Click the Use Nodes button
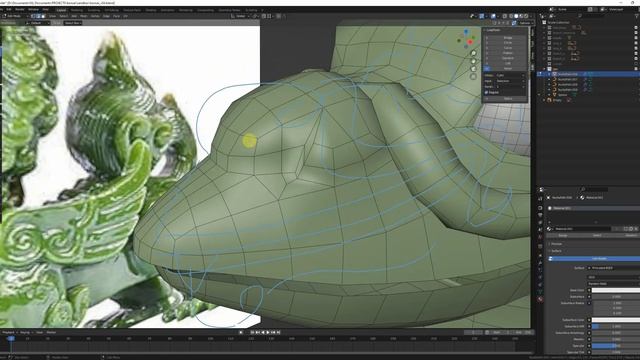The height and width of the screenshot is (360, 640). click(x=594, y=259)
